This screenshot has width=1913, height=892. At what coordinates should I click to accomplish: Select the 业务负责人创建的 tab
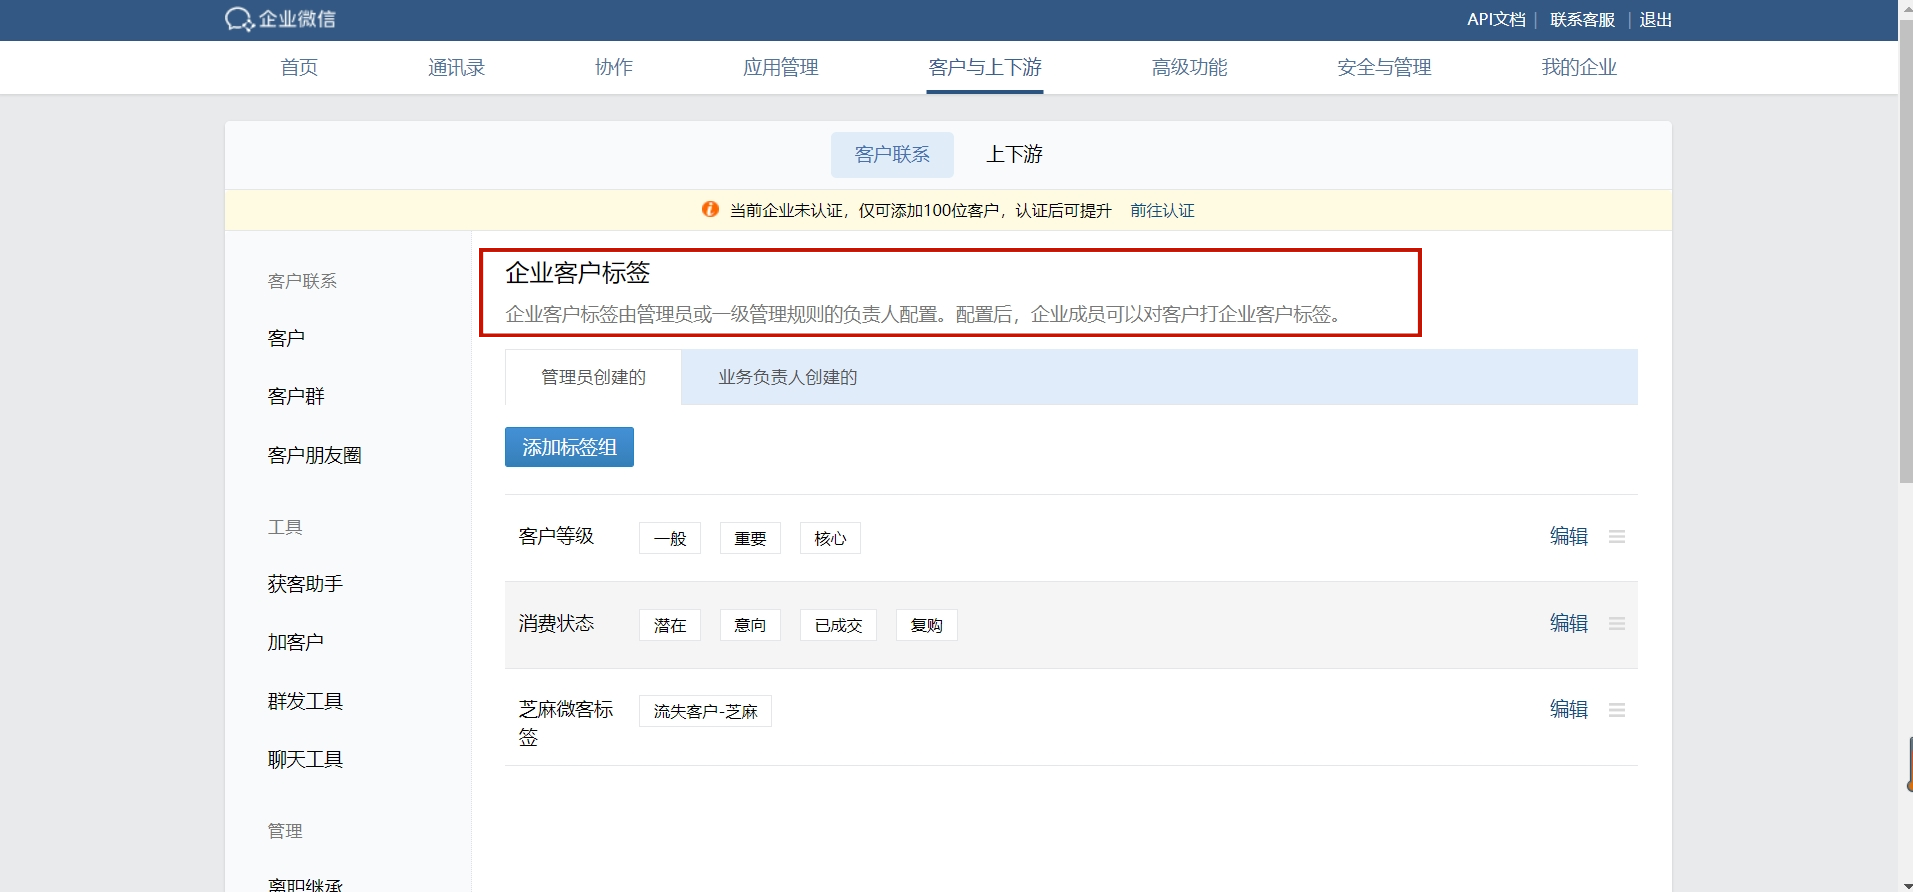pyautogui.click(x=788, y=377)
